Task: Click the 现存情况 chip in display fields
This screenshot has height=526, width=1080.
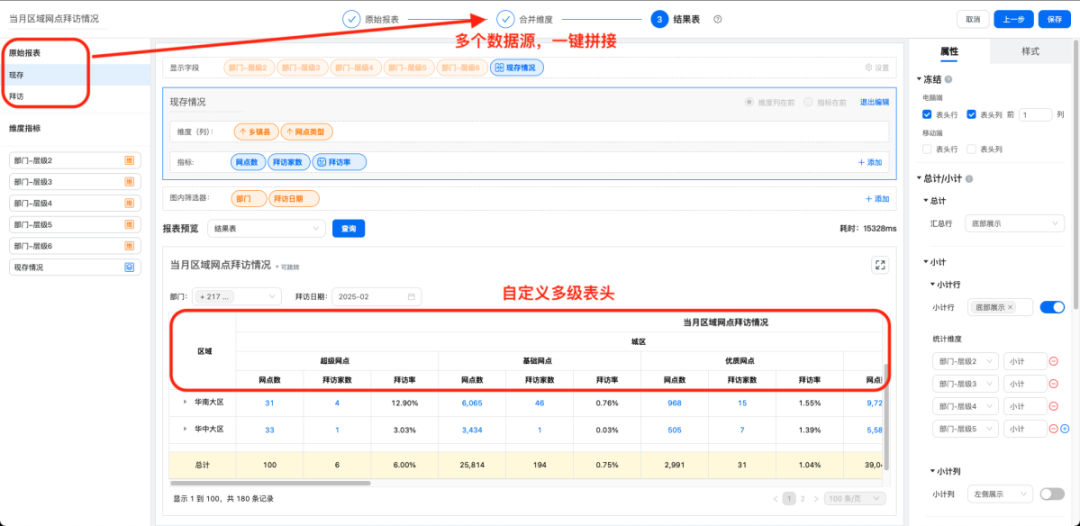Action: tap(517, 67)
